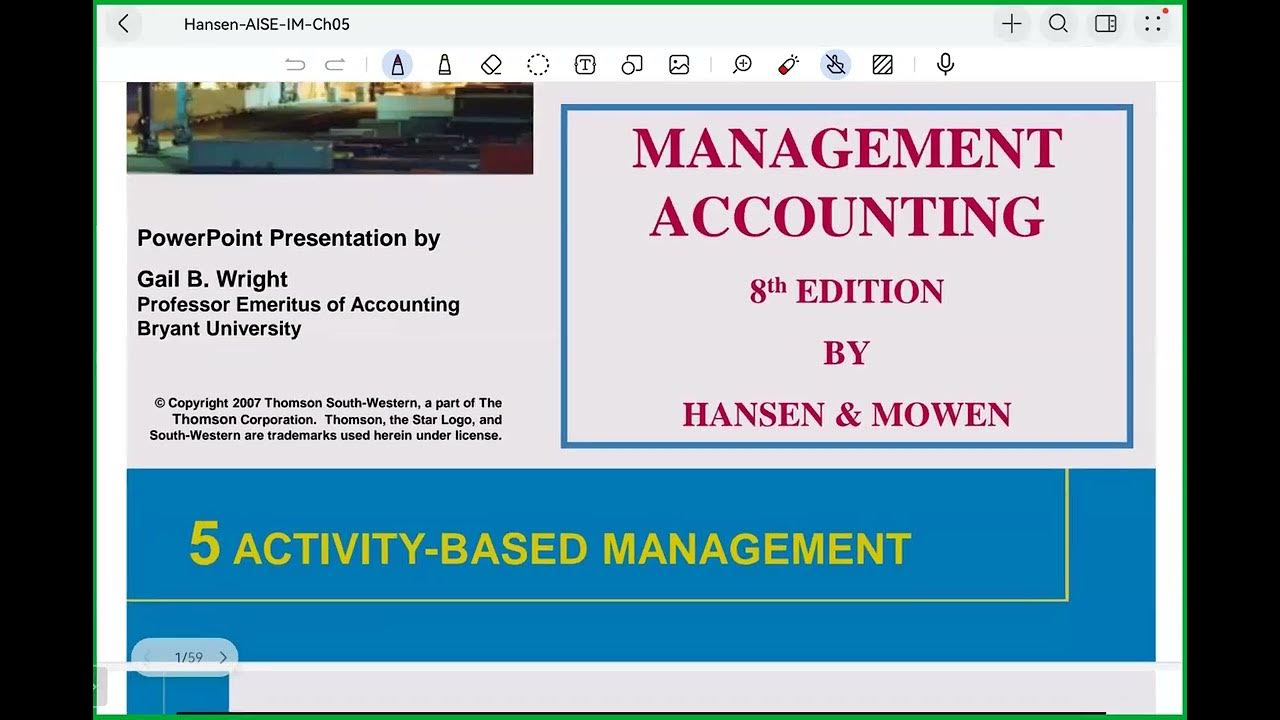Go back using the top-left back arrow
1280x720 pixels.
point(123,24)
